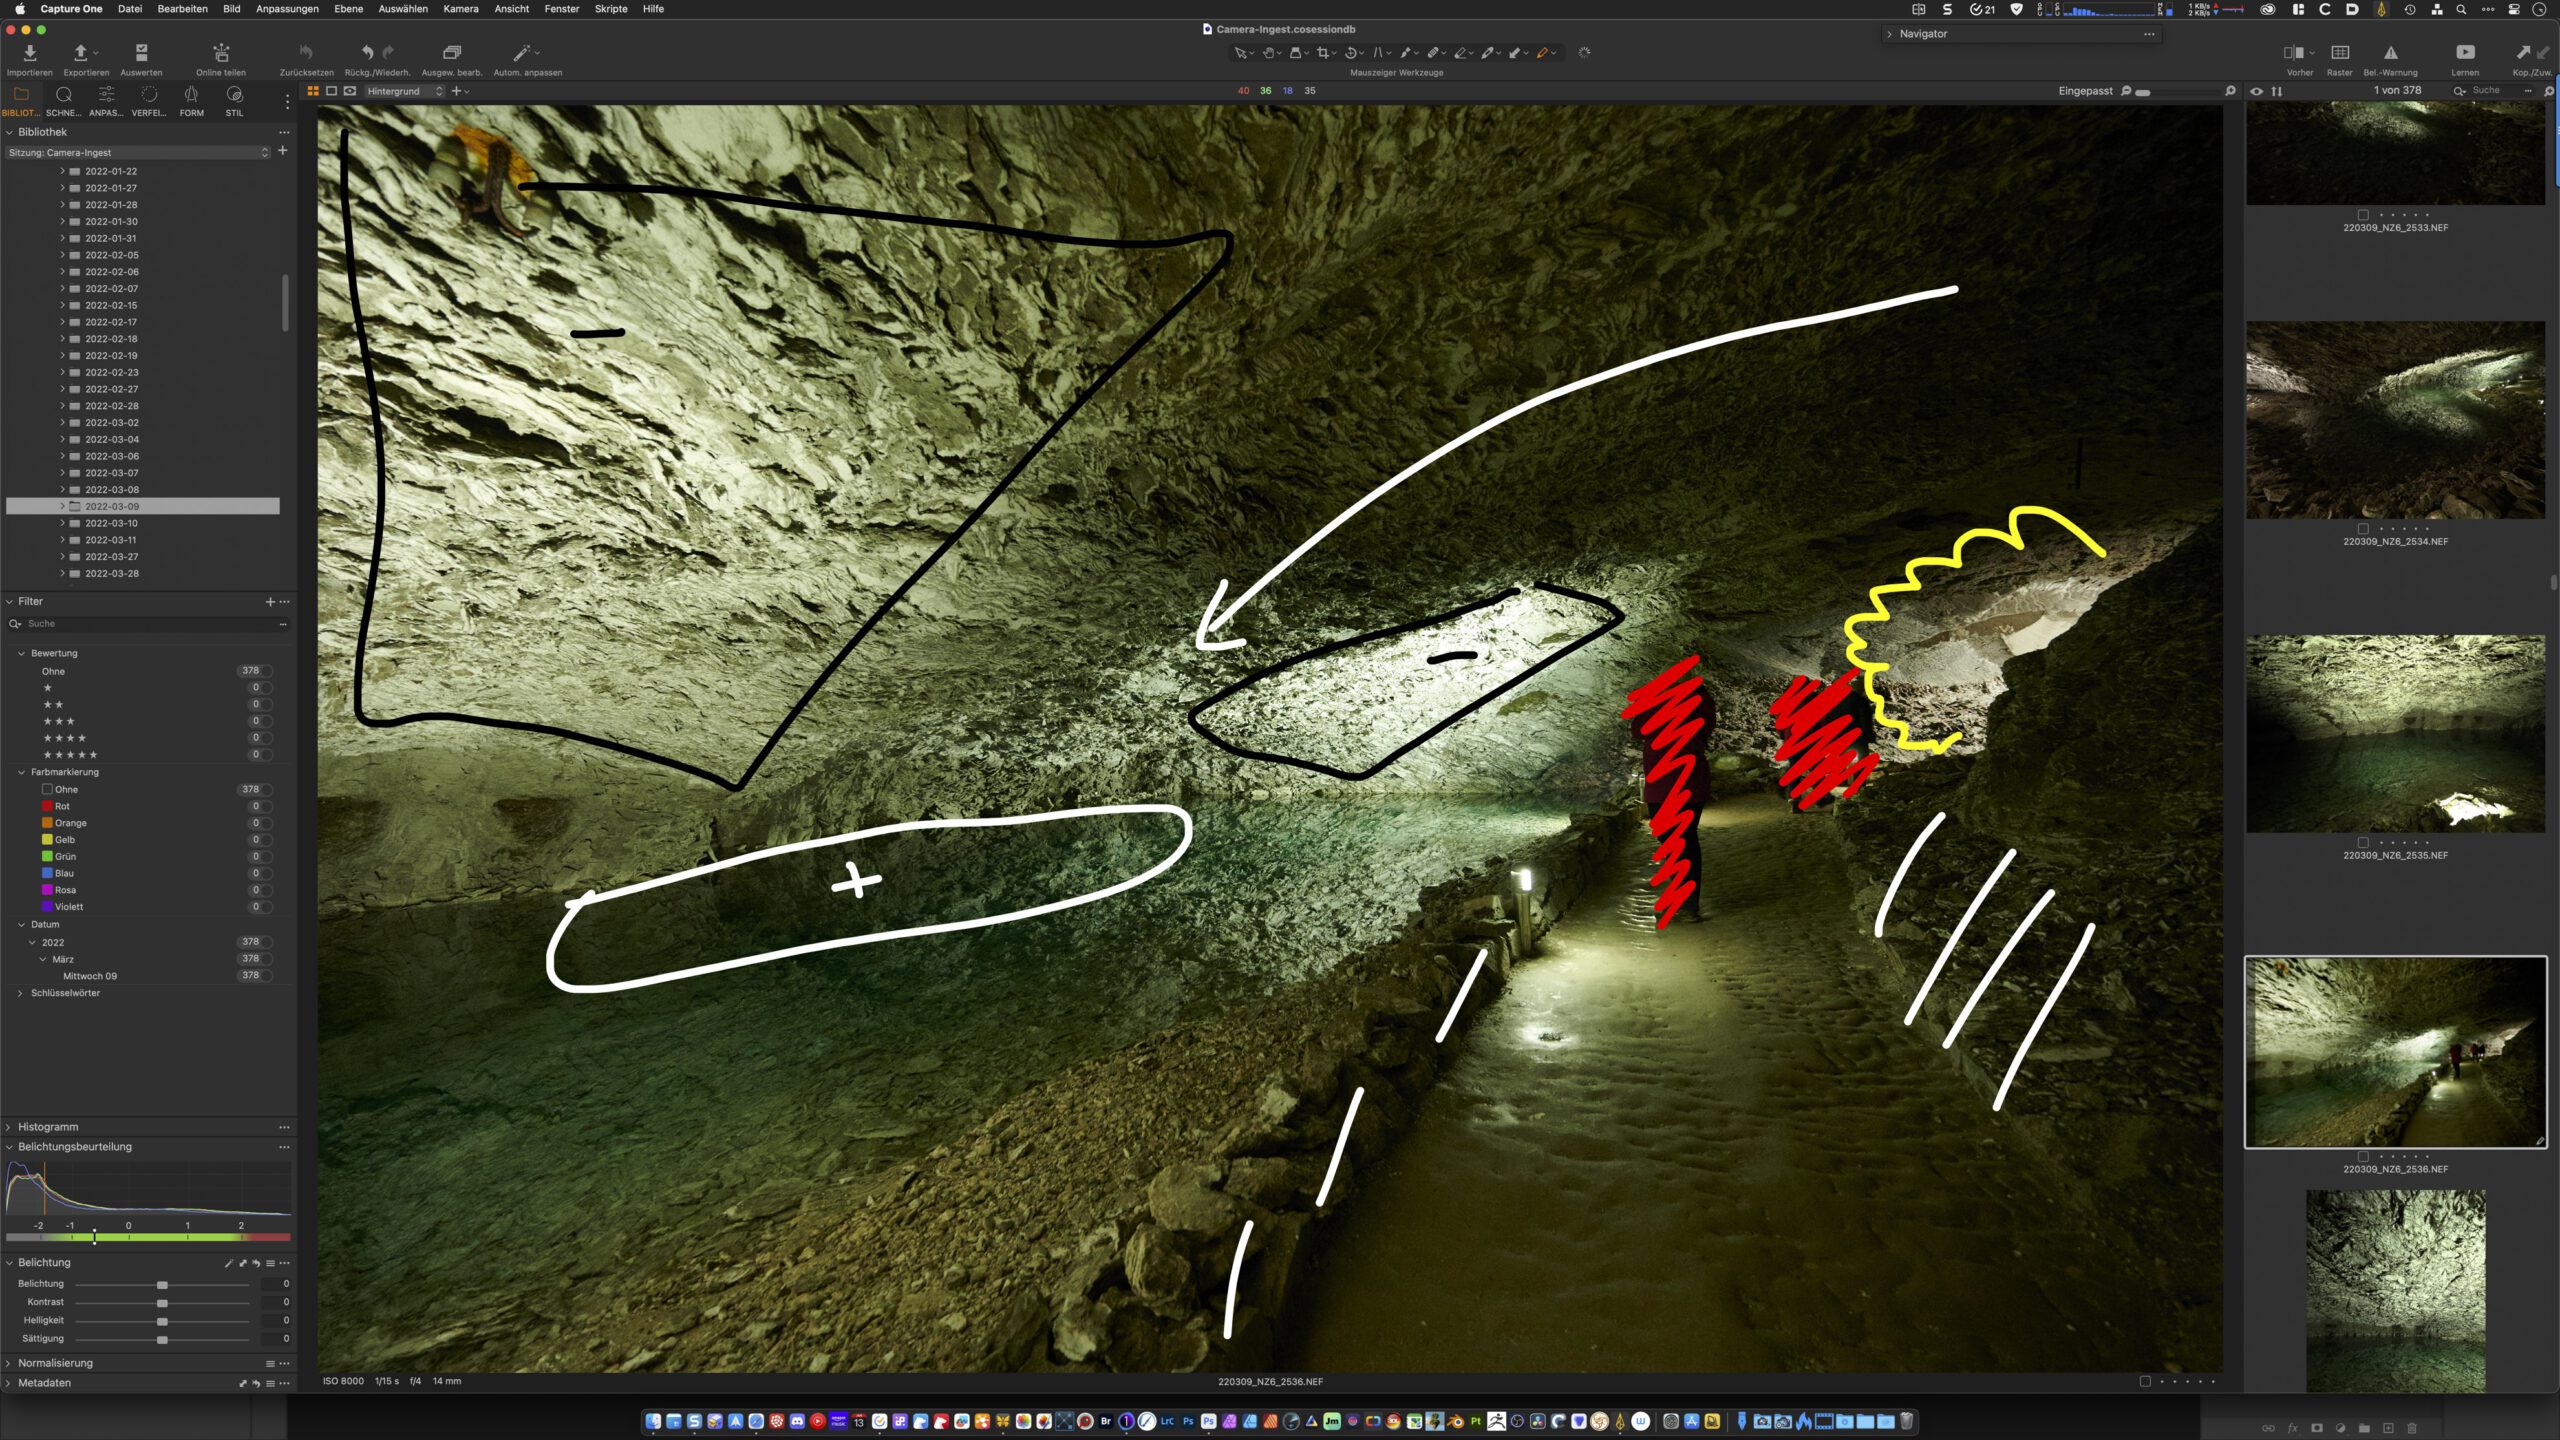Adjust the Kontrast slider handle
Image resolution: width=2560 pixels, height=1440 pixels.
coord(162,1303)
